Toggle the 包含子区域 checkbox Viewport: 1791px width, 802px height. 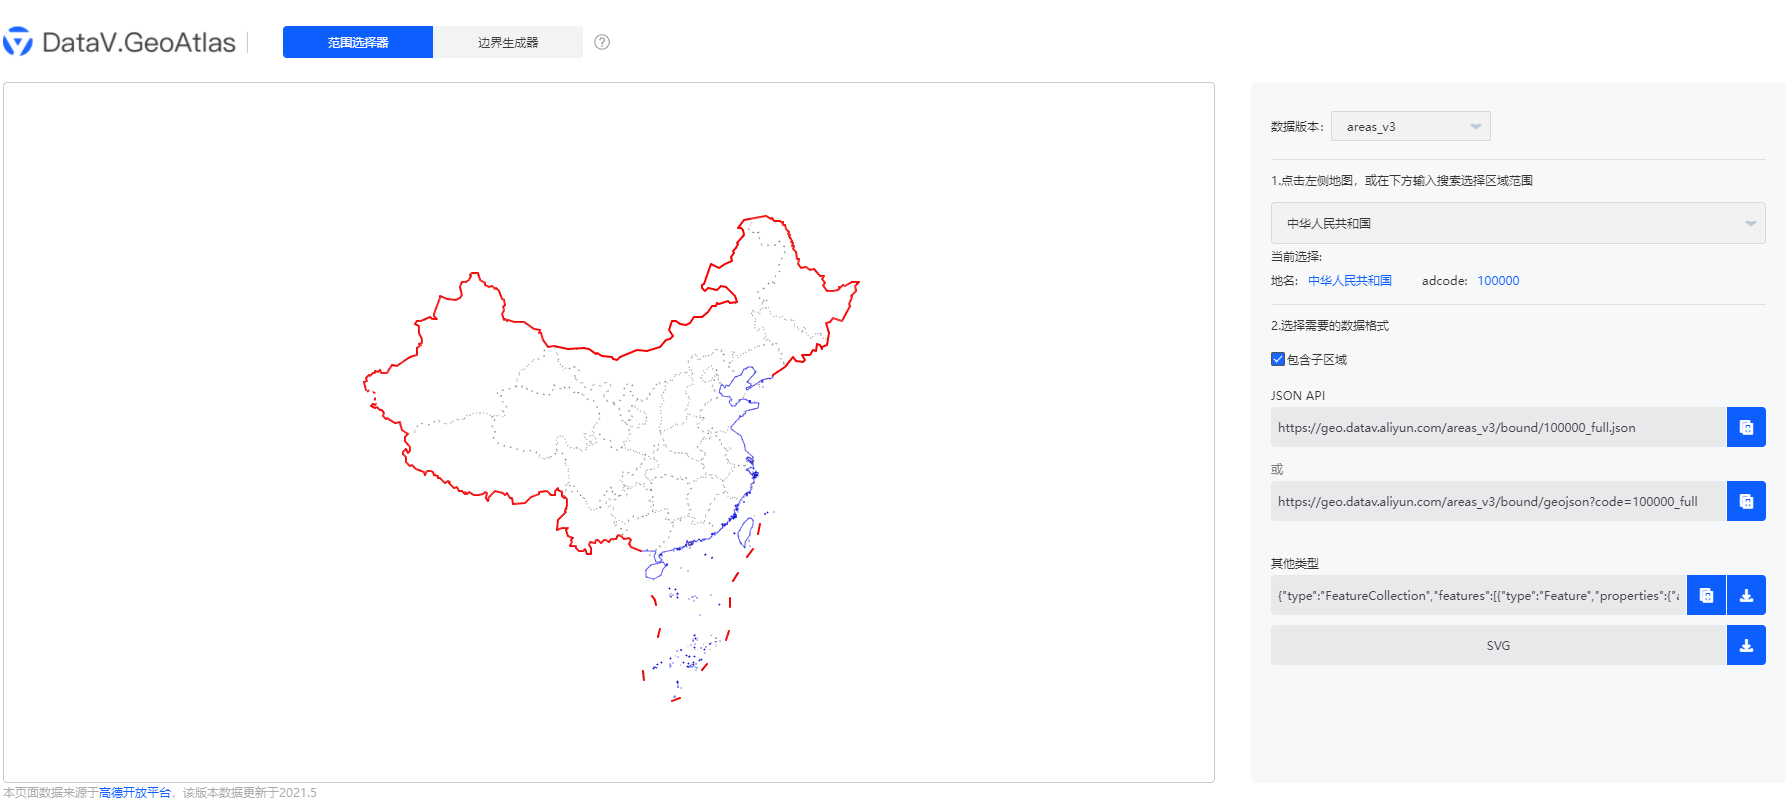point(1278,359)
